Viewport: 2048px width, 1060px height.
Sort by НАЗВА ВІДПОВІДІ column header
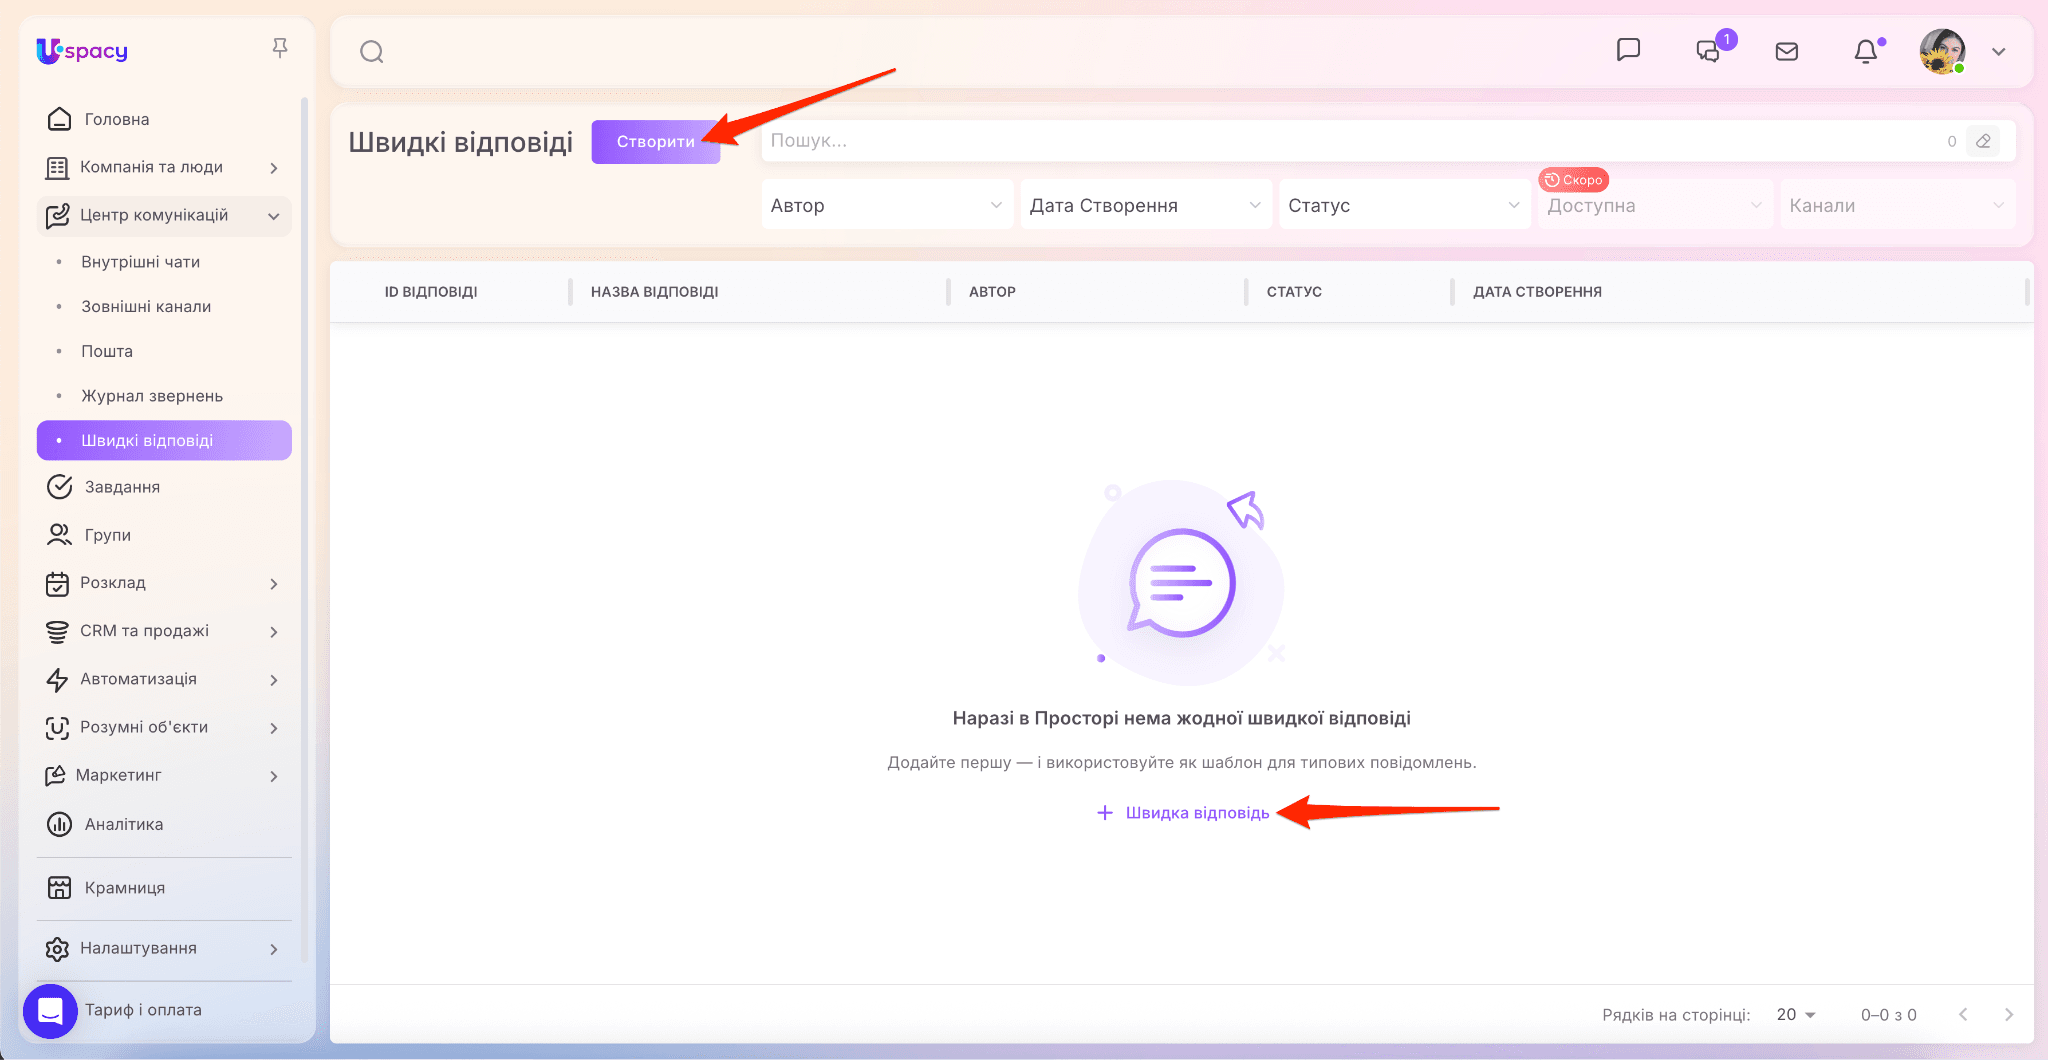pos(655,292)
